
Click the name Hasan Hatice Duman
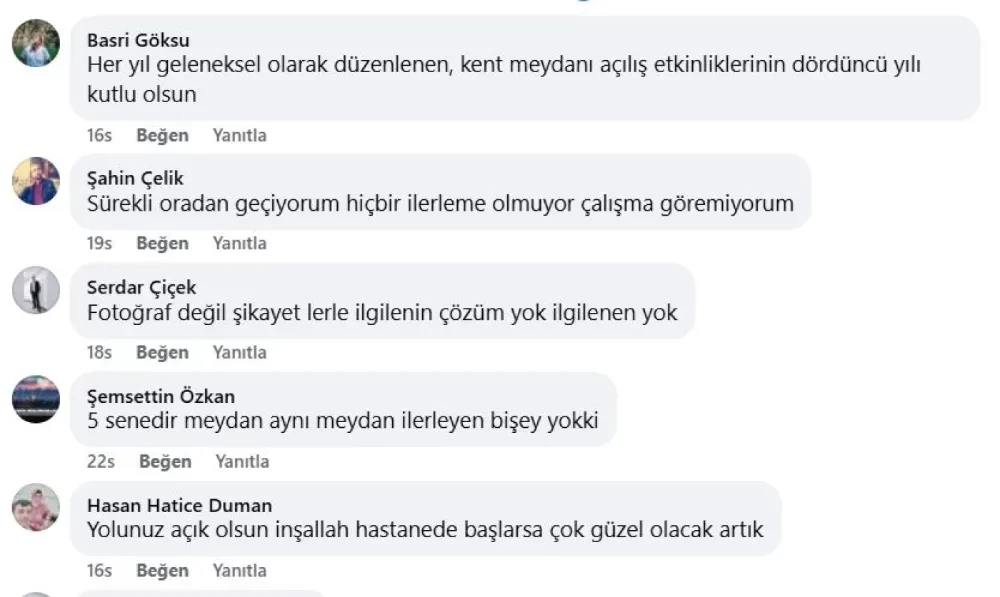(179, 505)
